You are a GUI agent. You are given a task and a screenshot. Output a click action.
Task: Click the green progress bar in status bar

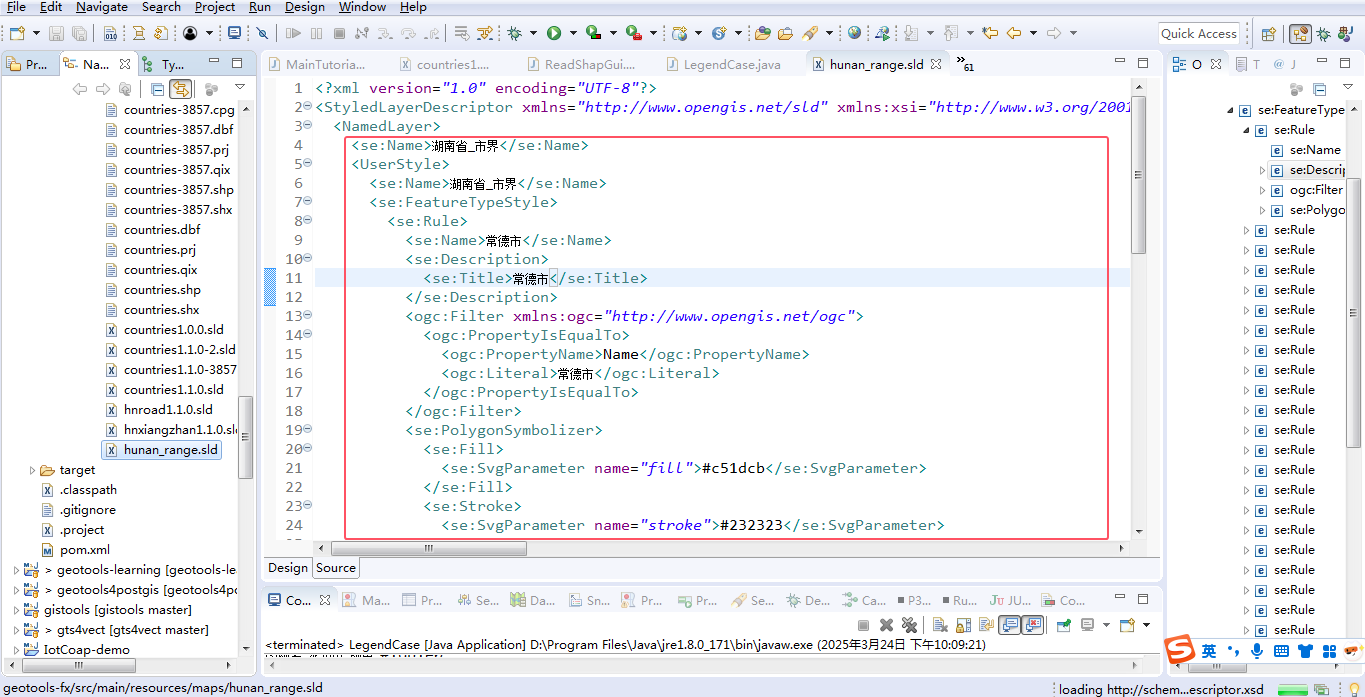coord(1291,689)
